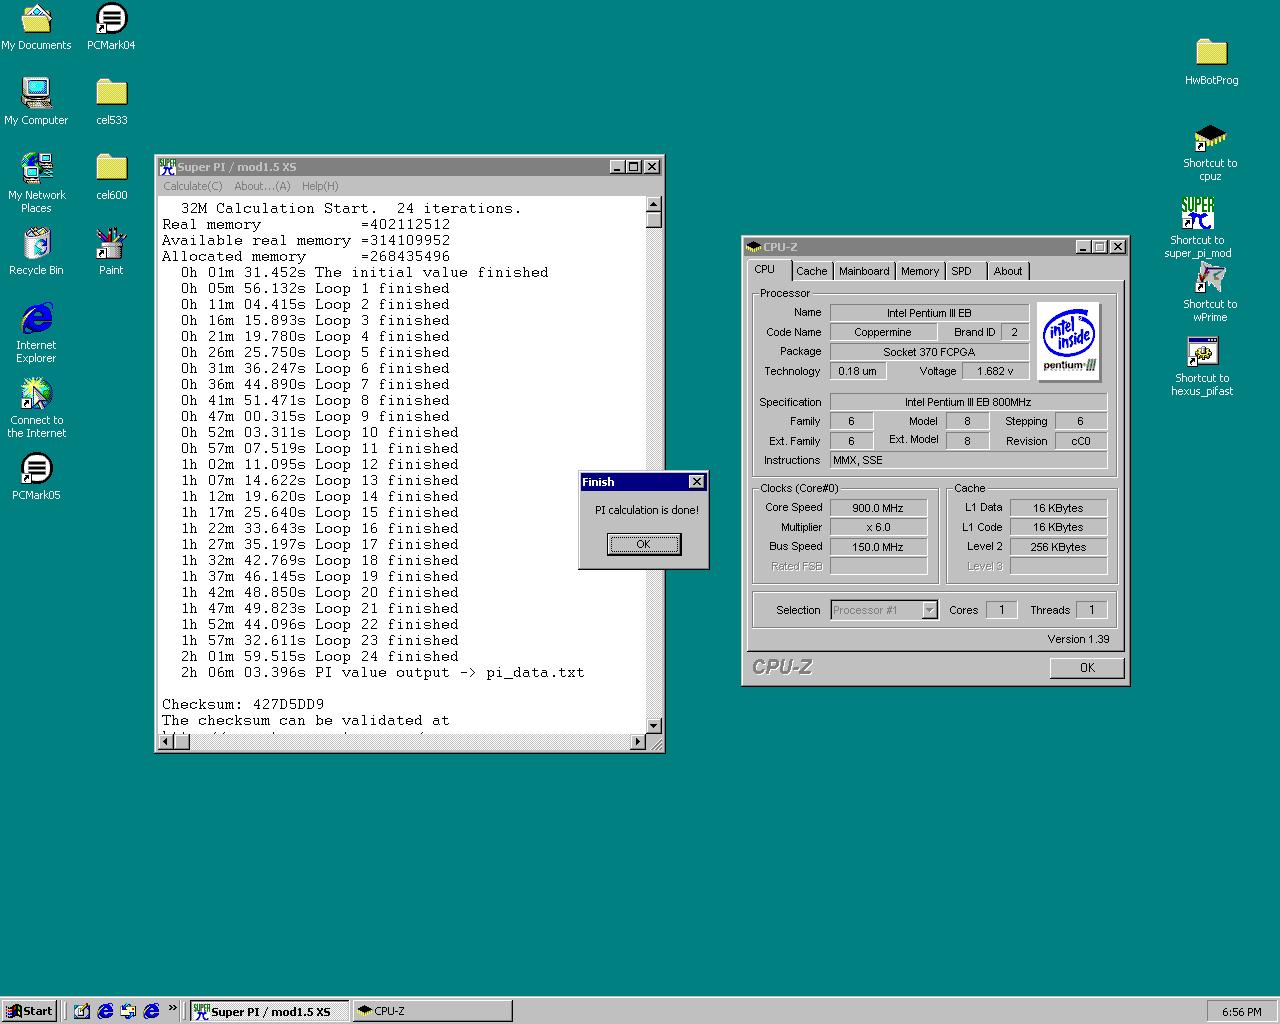Open the PCMark05 desktop shortcut

tap(36, 477)
